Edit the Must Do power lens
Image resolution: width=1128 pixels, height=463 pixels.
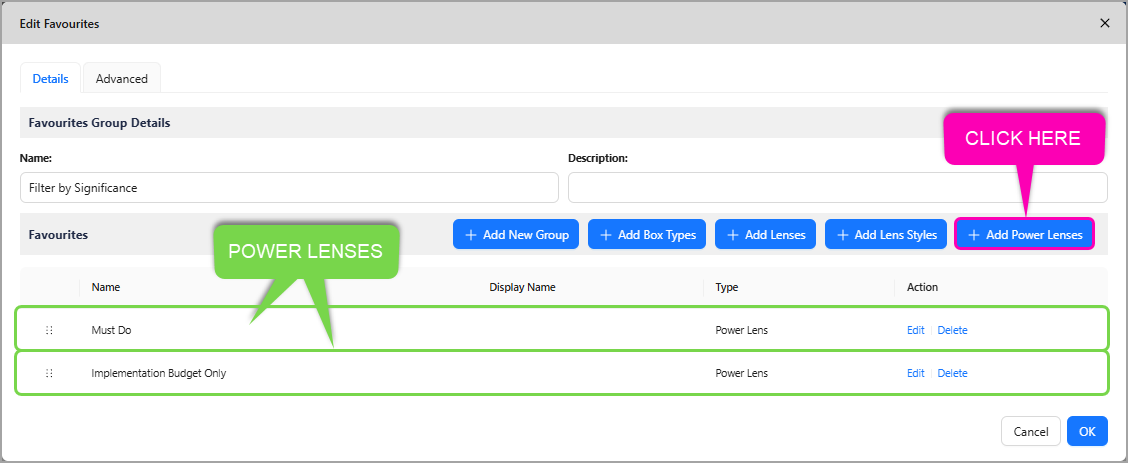point(915,330)
